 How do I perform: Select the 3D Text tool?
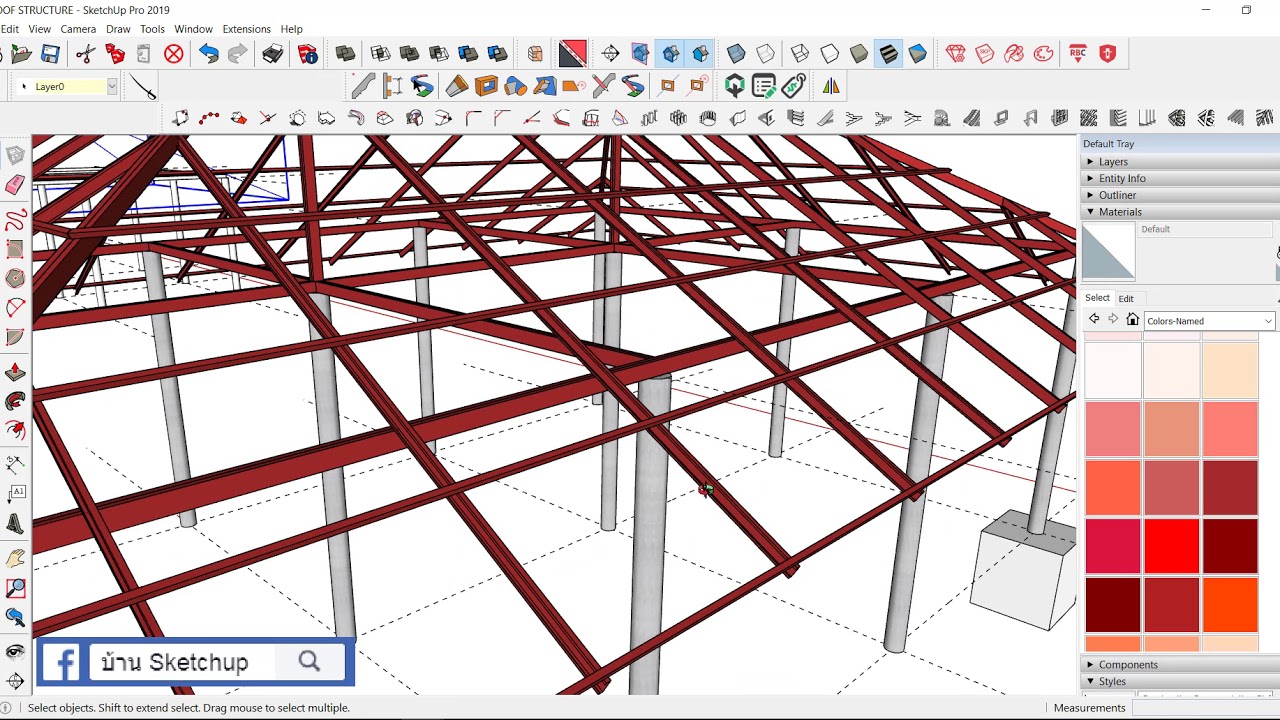point(15,524)
